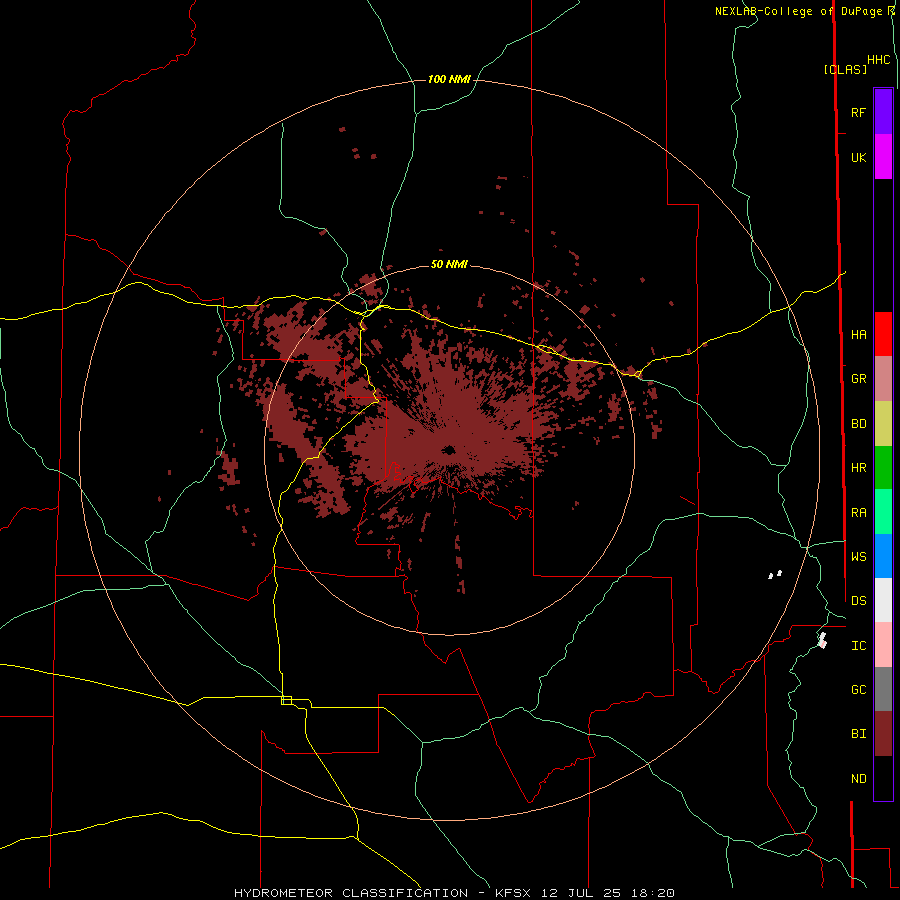900x900 pixels.
Task: Click the GC legend label
Action: (858, 689)
